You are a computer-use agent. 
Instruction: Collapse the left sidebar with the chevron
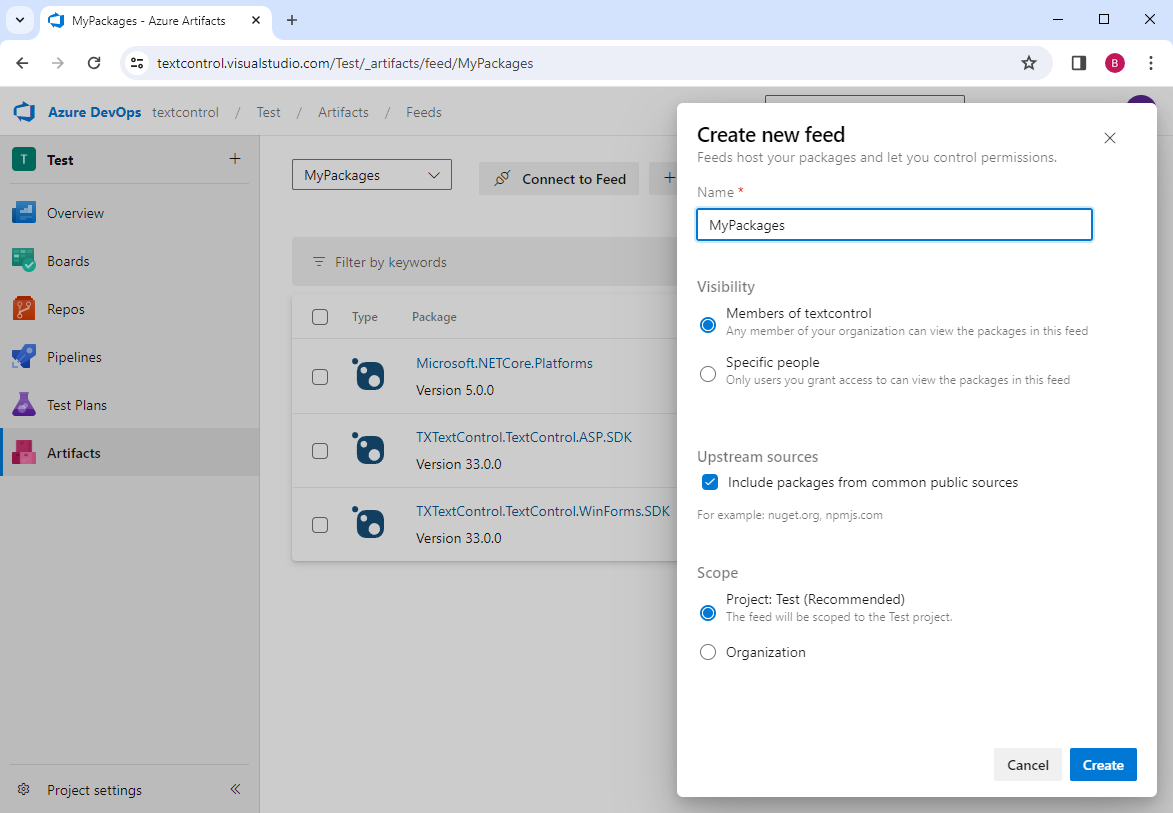[235, 789]
